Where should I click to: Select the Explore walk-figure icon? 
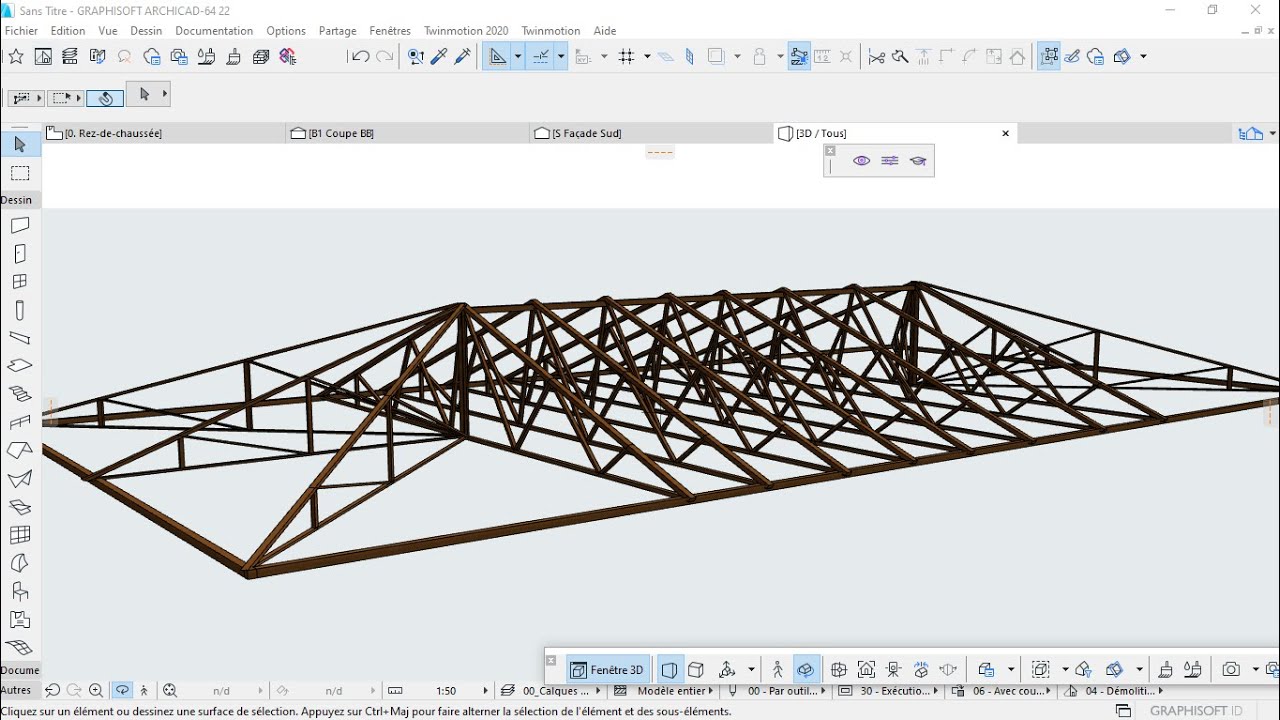tap(778, 670)
